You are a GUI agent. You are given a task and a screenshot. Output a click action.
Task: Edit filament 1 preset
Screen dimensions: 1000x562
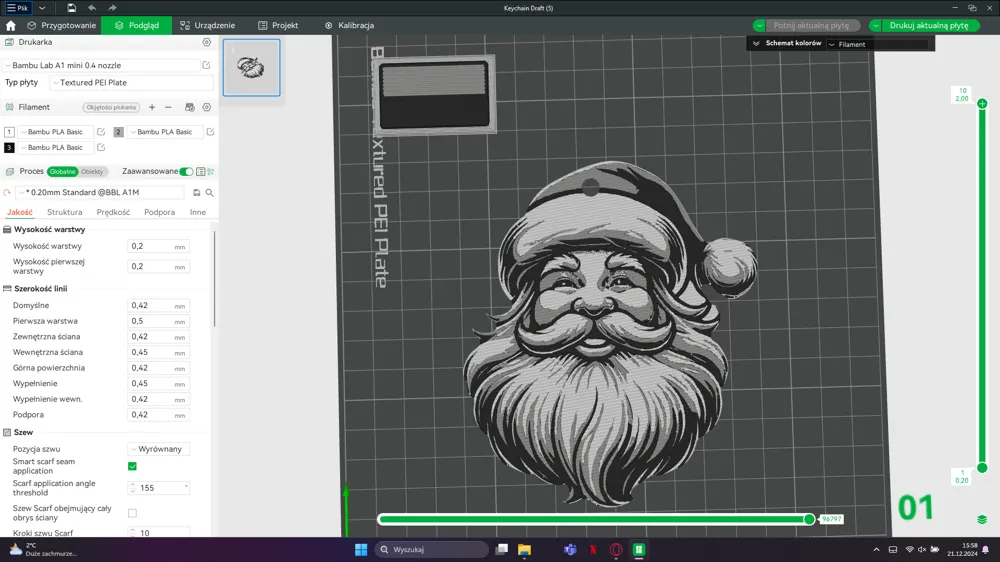coord(101,132)
